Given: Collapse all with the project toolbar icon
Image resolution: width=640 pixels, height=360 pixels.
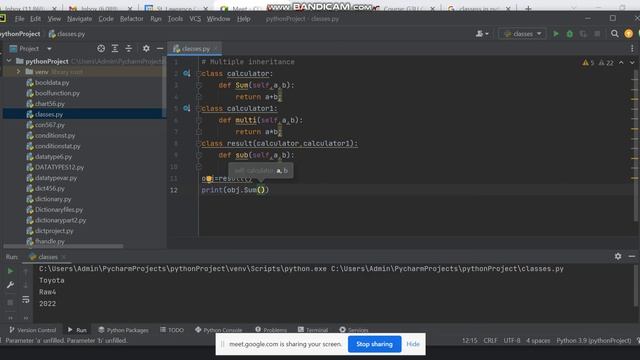Looking at the screenshot, I should click(129, 49).
